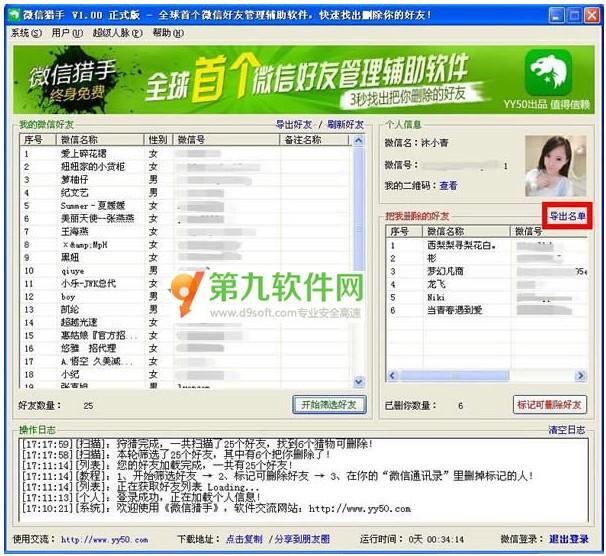606x556 pixels.
Task: Click the 17:17:59 扫描 log entry
Action: 197,444
